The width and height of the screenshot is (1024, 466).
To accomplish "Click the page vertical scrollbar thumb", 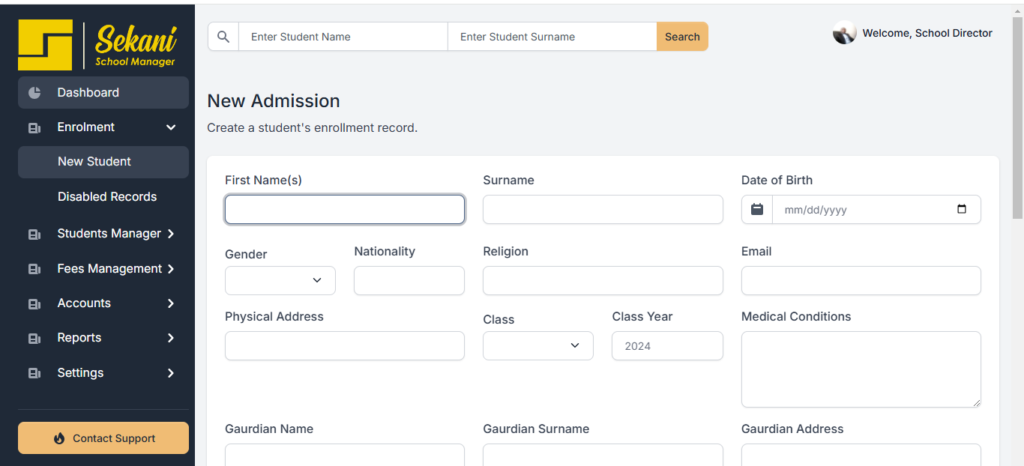I will pos(1017,119).
